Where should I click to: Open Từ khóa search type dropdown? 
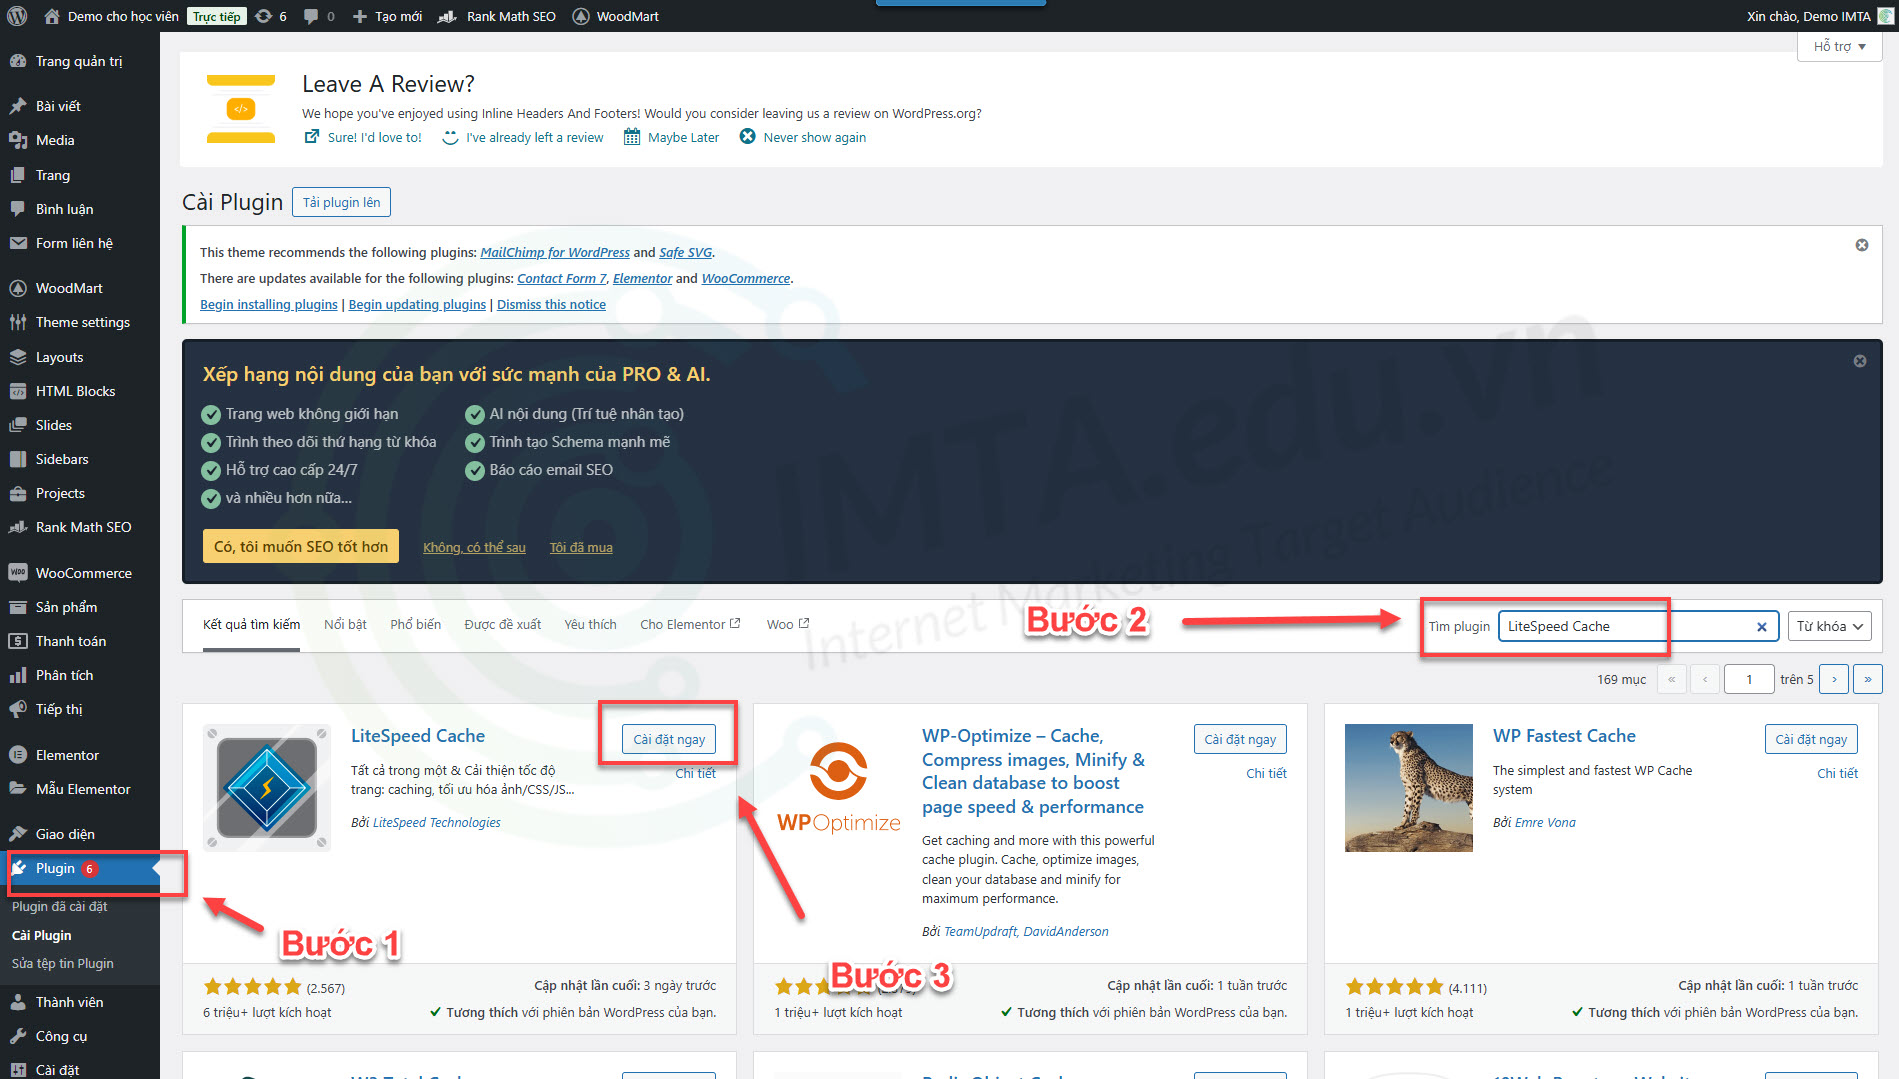tap(1829, 626)
